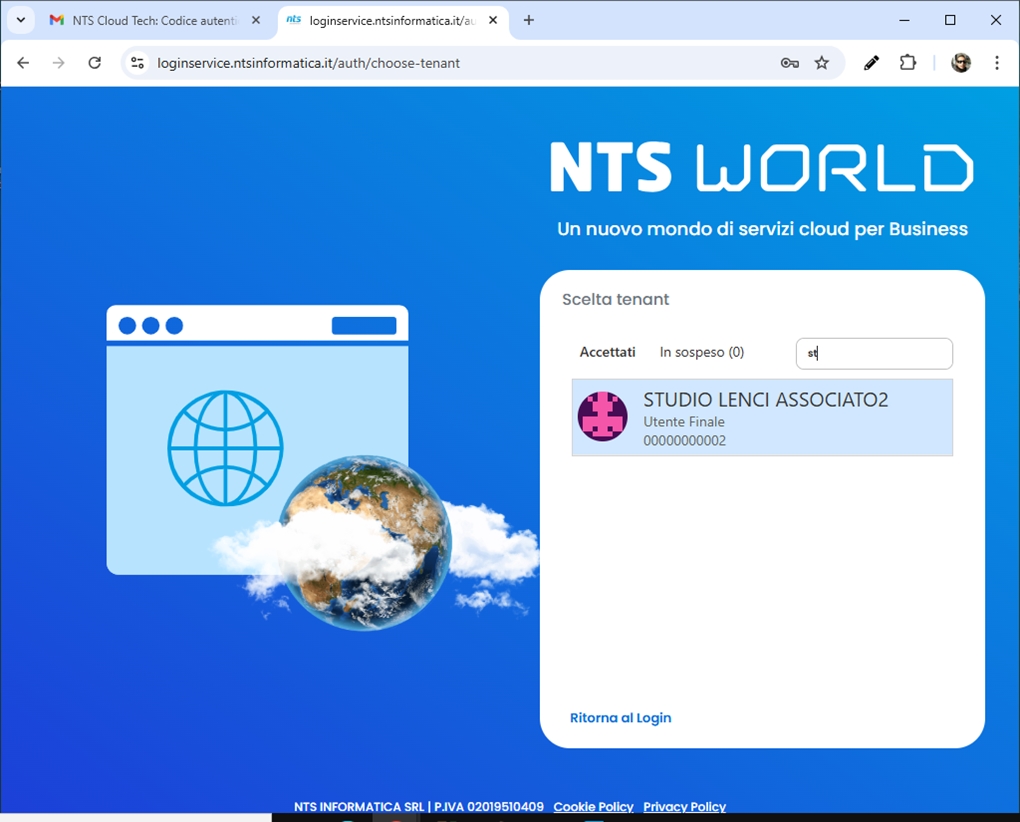Close the loginservice tab
The image size is (1020, 822).
[493, 20]
